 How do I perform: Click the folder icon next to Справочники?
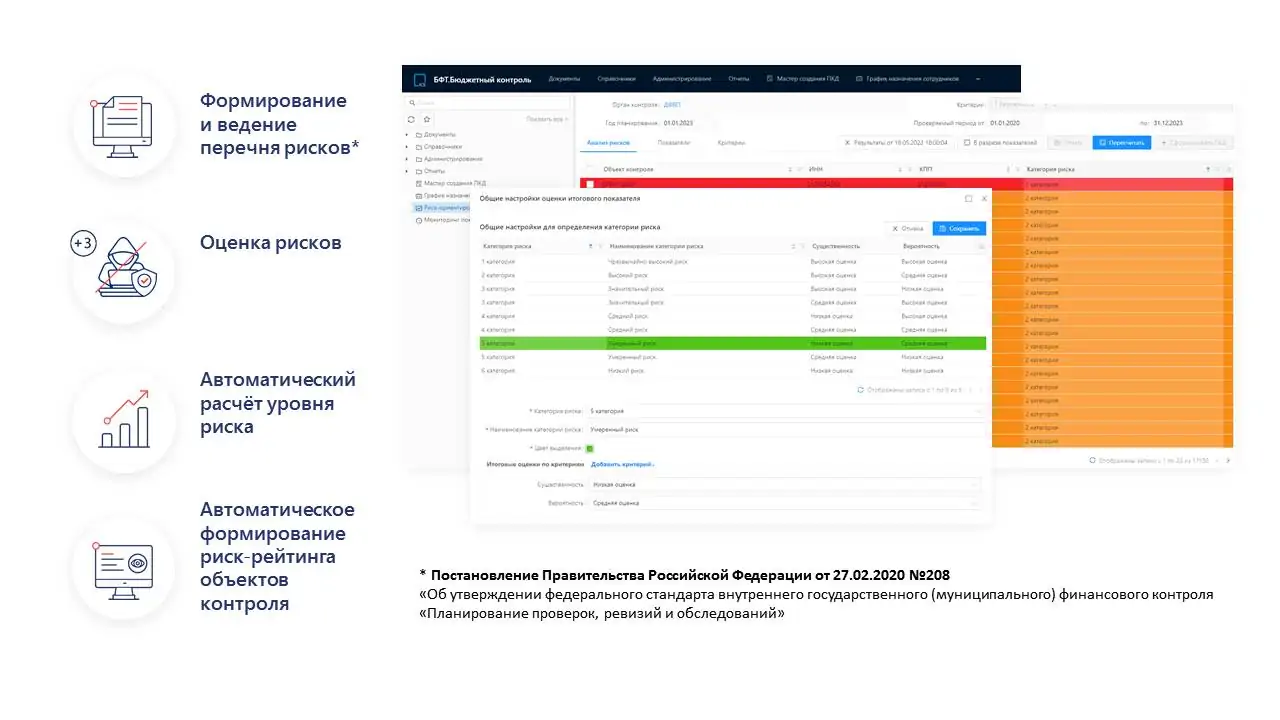[419, 147]
